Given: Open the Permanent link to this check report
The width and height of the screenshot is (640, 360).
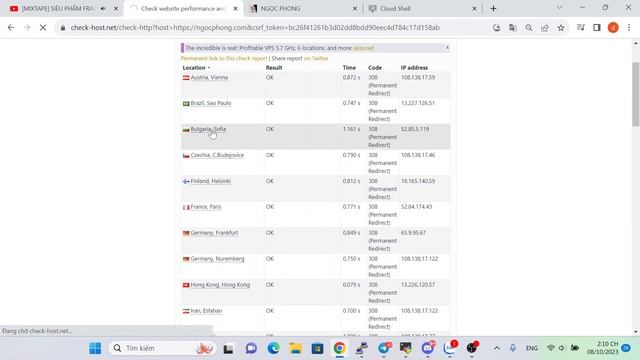Looking at the screenshot, I should [x=224, y=58].
